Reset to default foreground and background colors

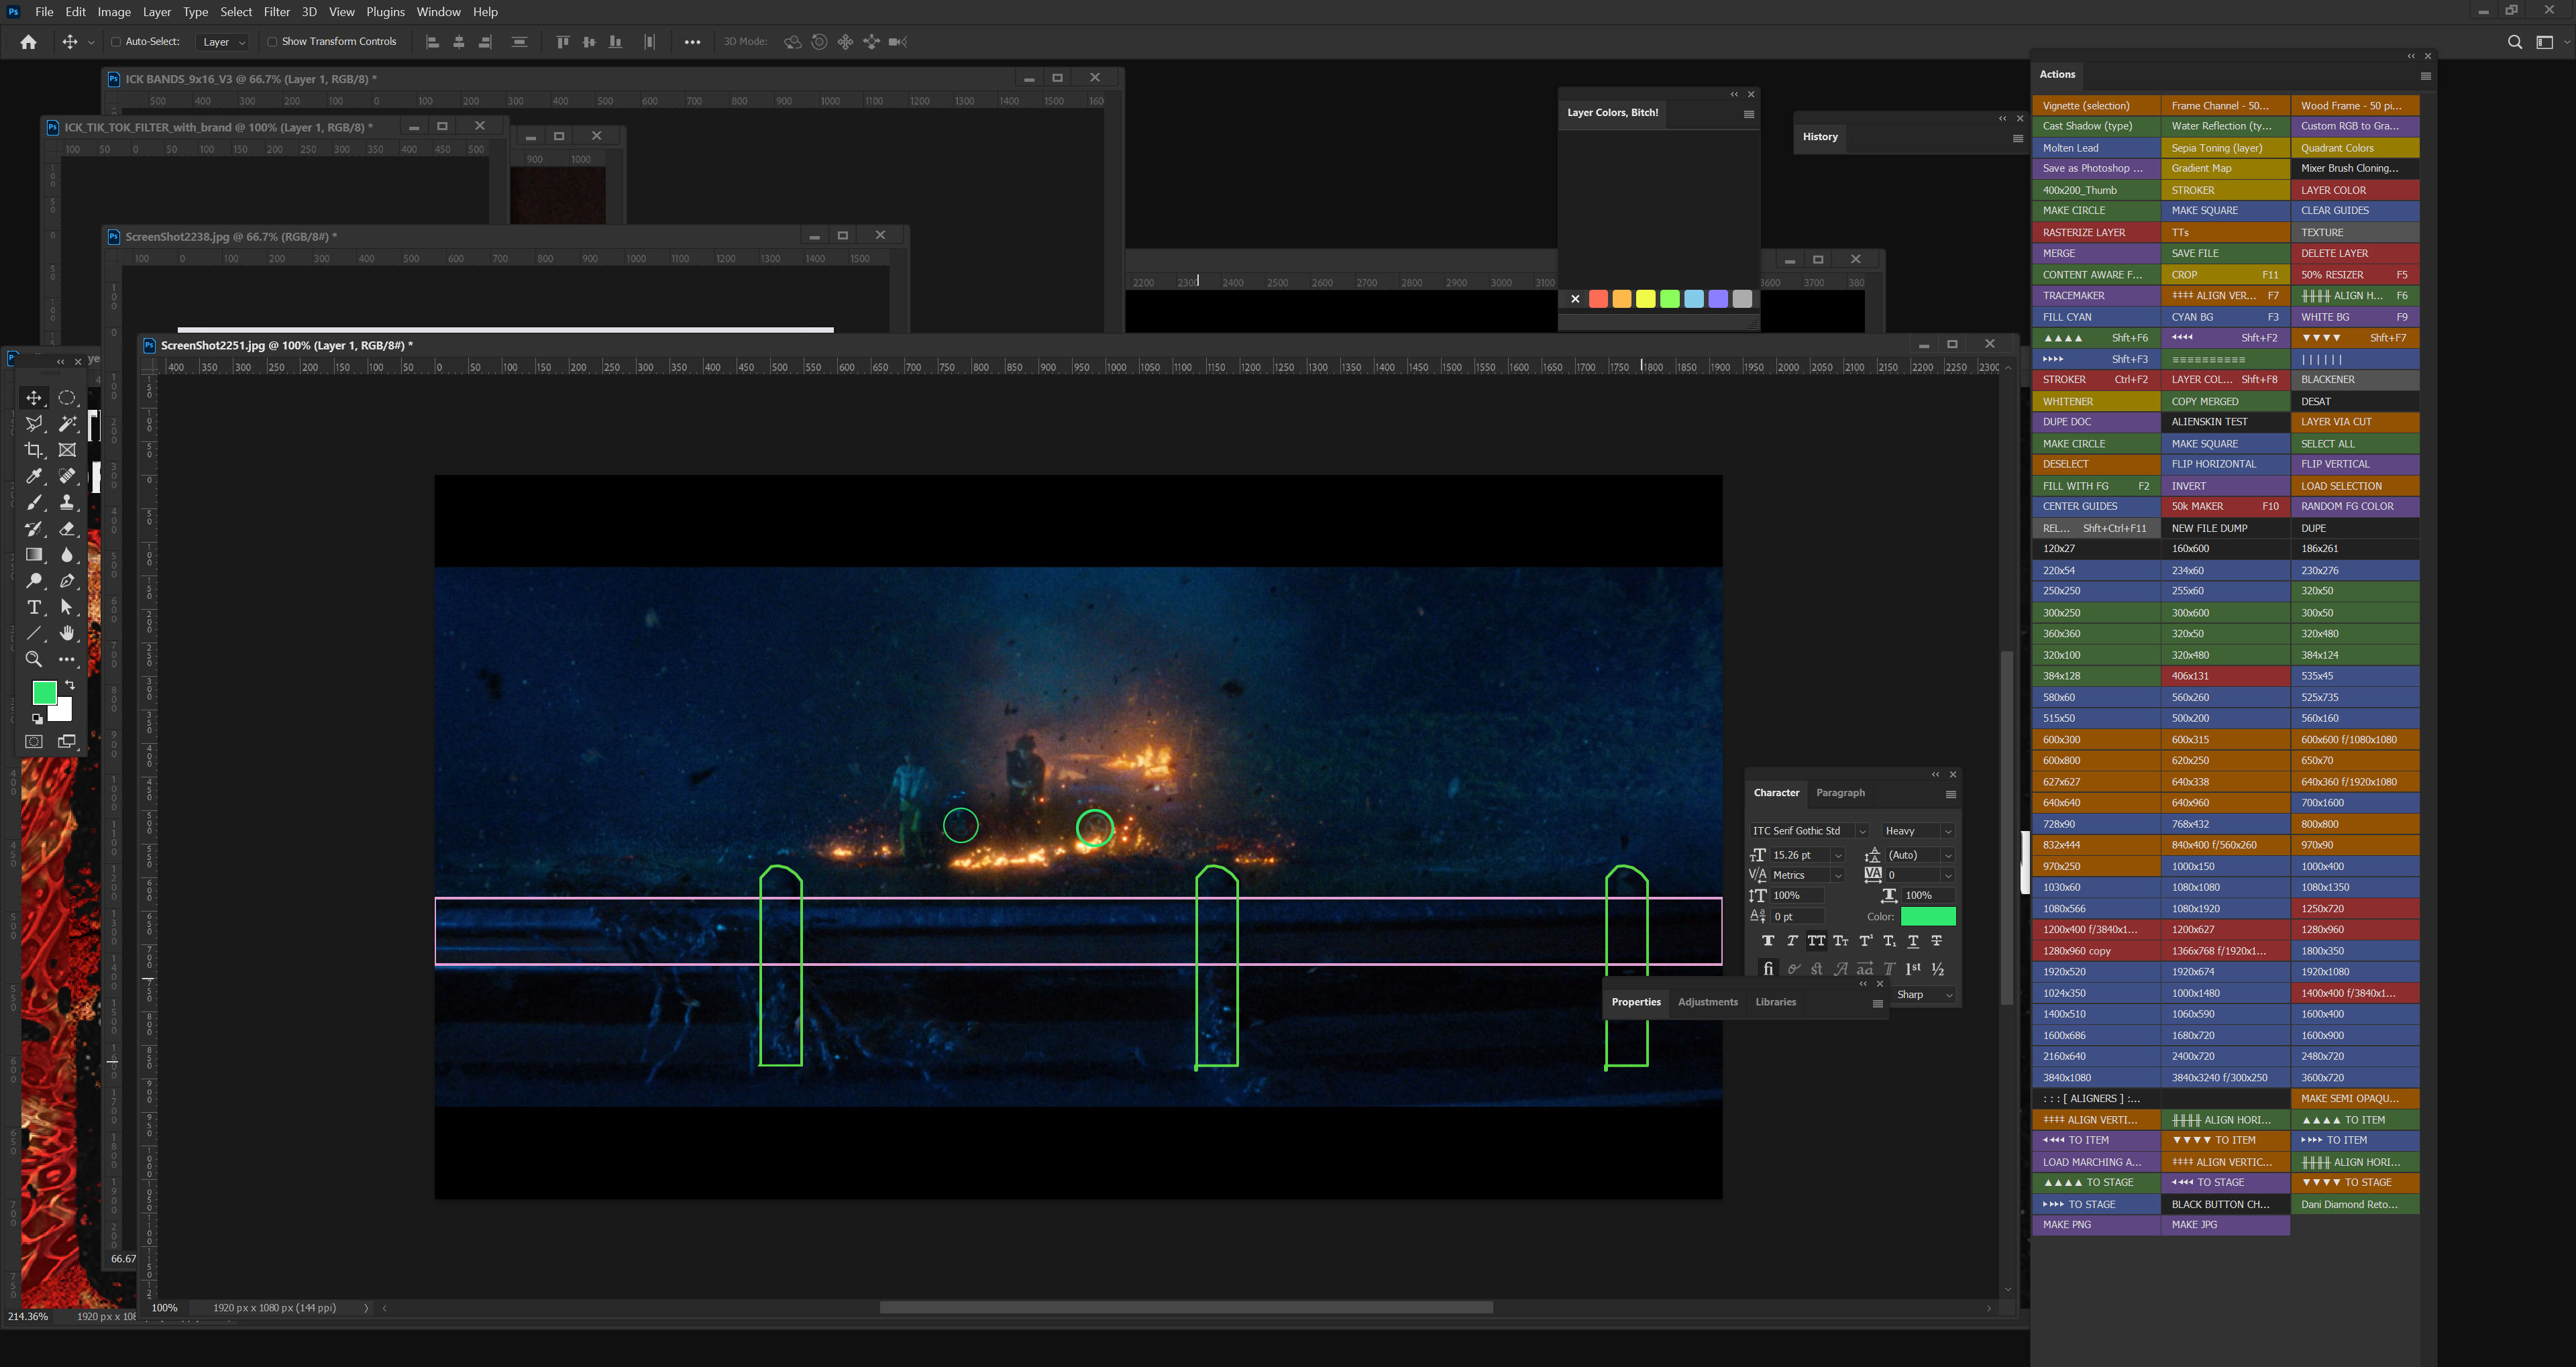[37, 718]
